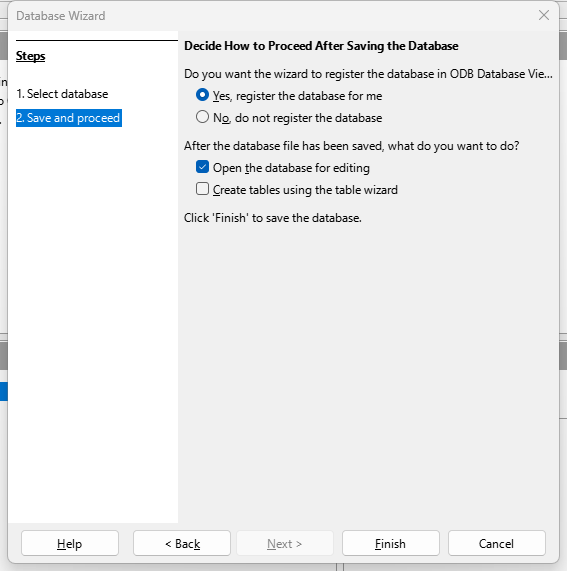Cancel the Database Wizard
This screenshot has width=567, height=571.
coord(497,543)
